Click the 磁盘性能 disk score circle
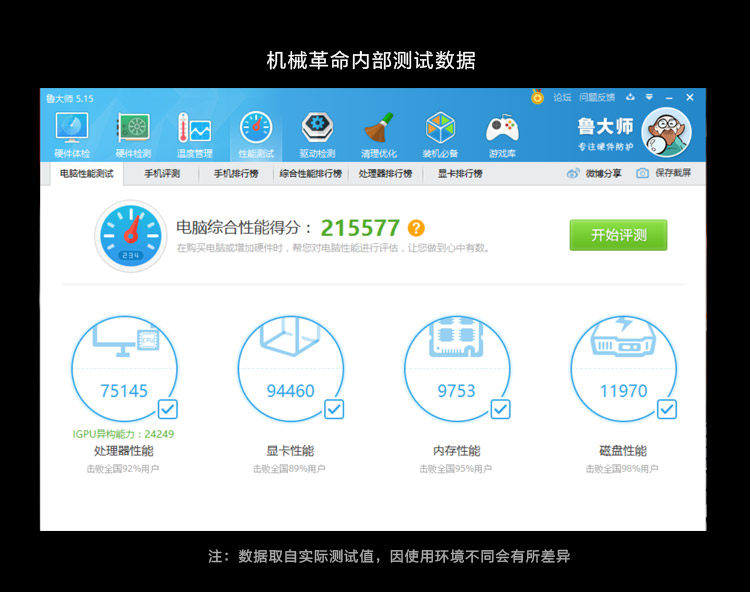This screenshot has width=750, height=592. [623, 369]
